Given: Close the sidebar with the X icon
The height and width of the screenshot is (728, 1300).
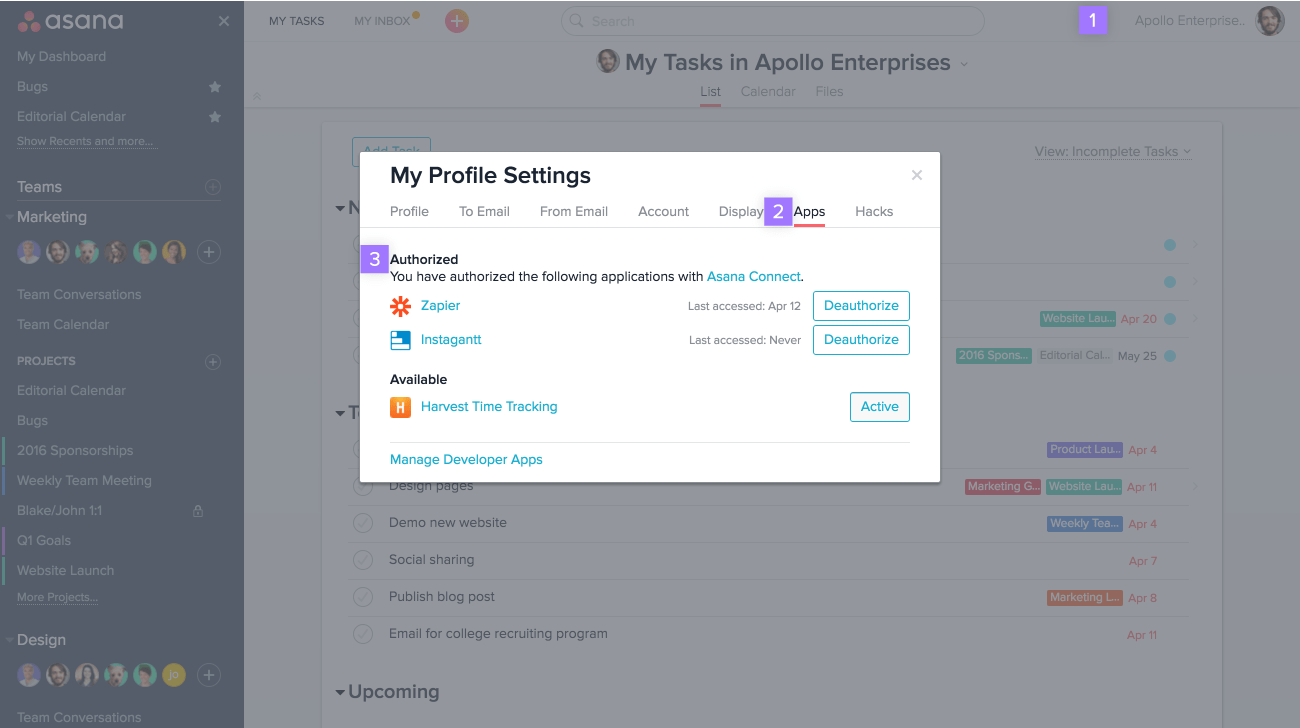Looking at the screenshot, I should pyautogui.click(x=223, y=21).
